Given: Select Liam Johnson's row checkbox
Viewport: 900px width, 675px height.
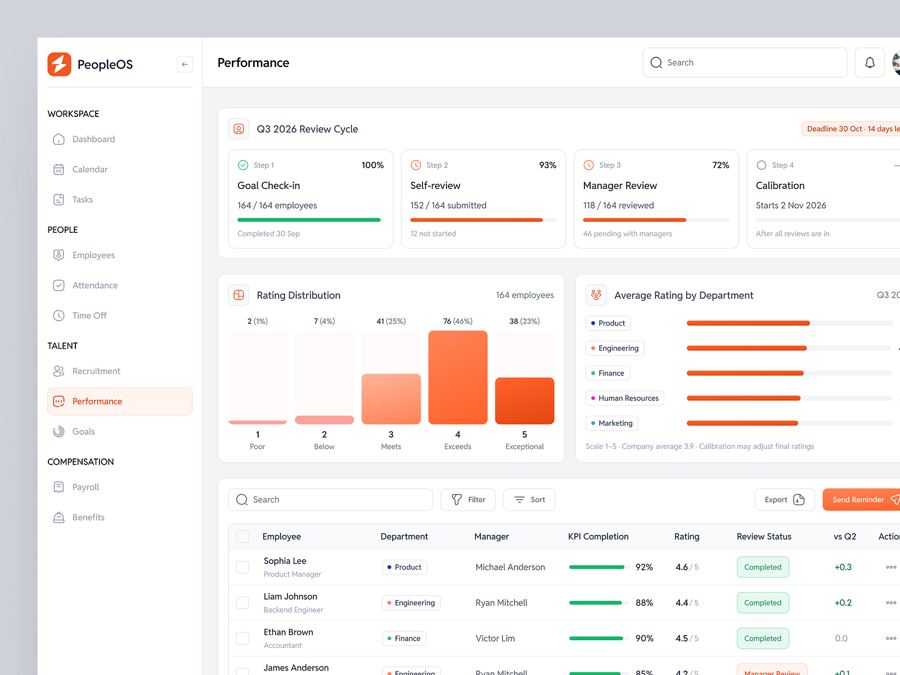Looking at the screenshot, I should tap(243, 603).
